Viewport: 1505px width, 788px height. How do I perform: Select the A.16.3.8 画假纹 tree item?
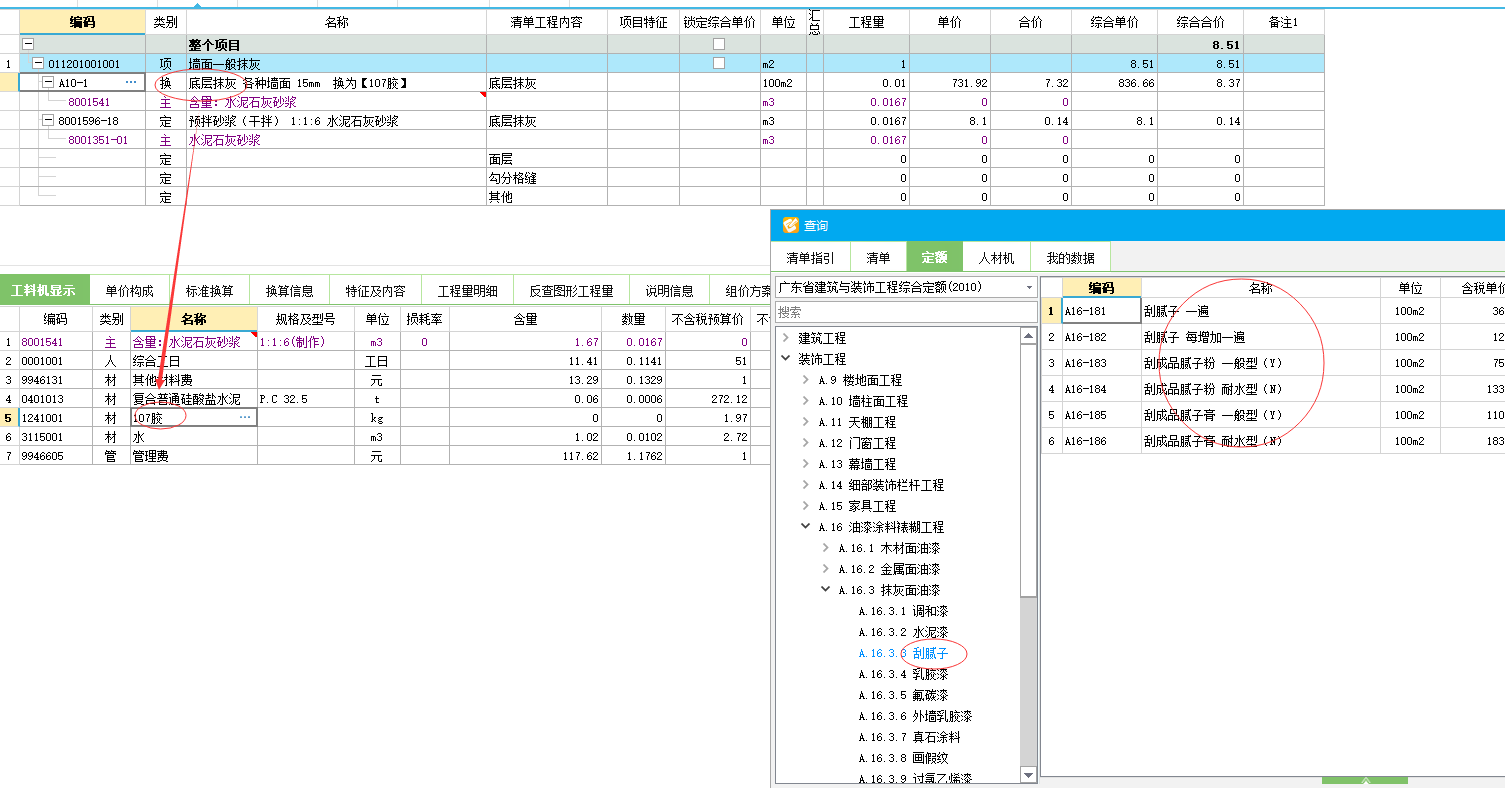click(x=903, y=758)
